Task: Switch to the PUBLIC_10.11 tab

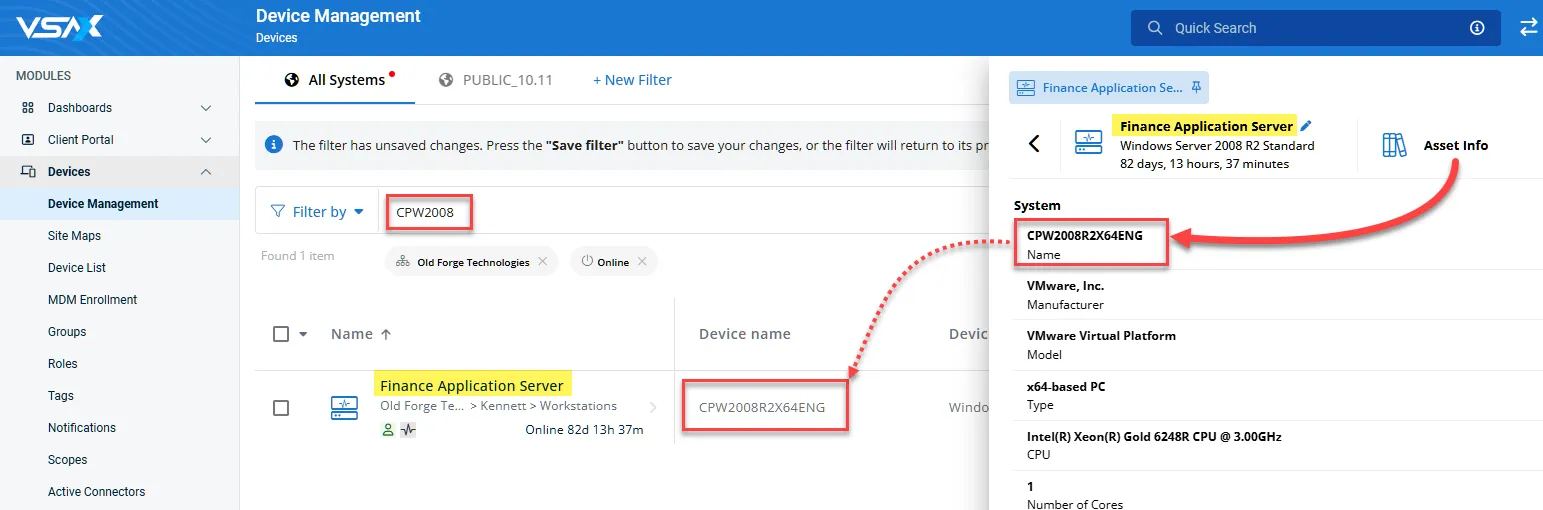Action: [496, 80]
